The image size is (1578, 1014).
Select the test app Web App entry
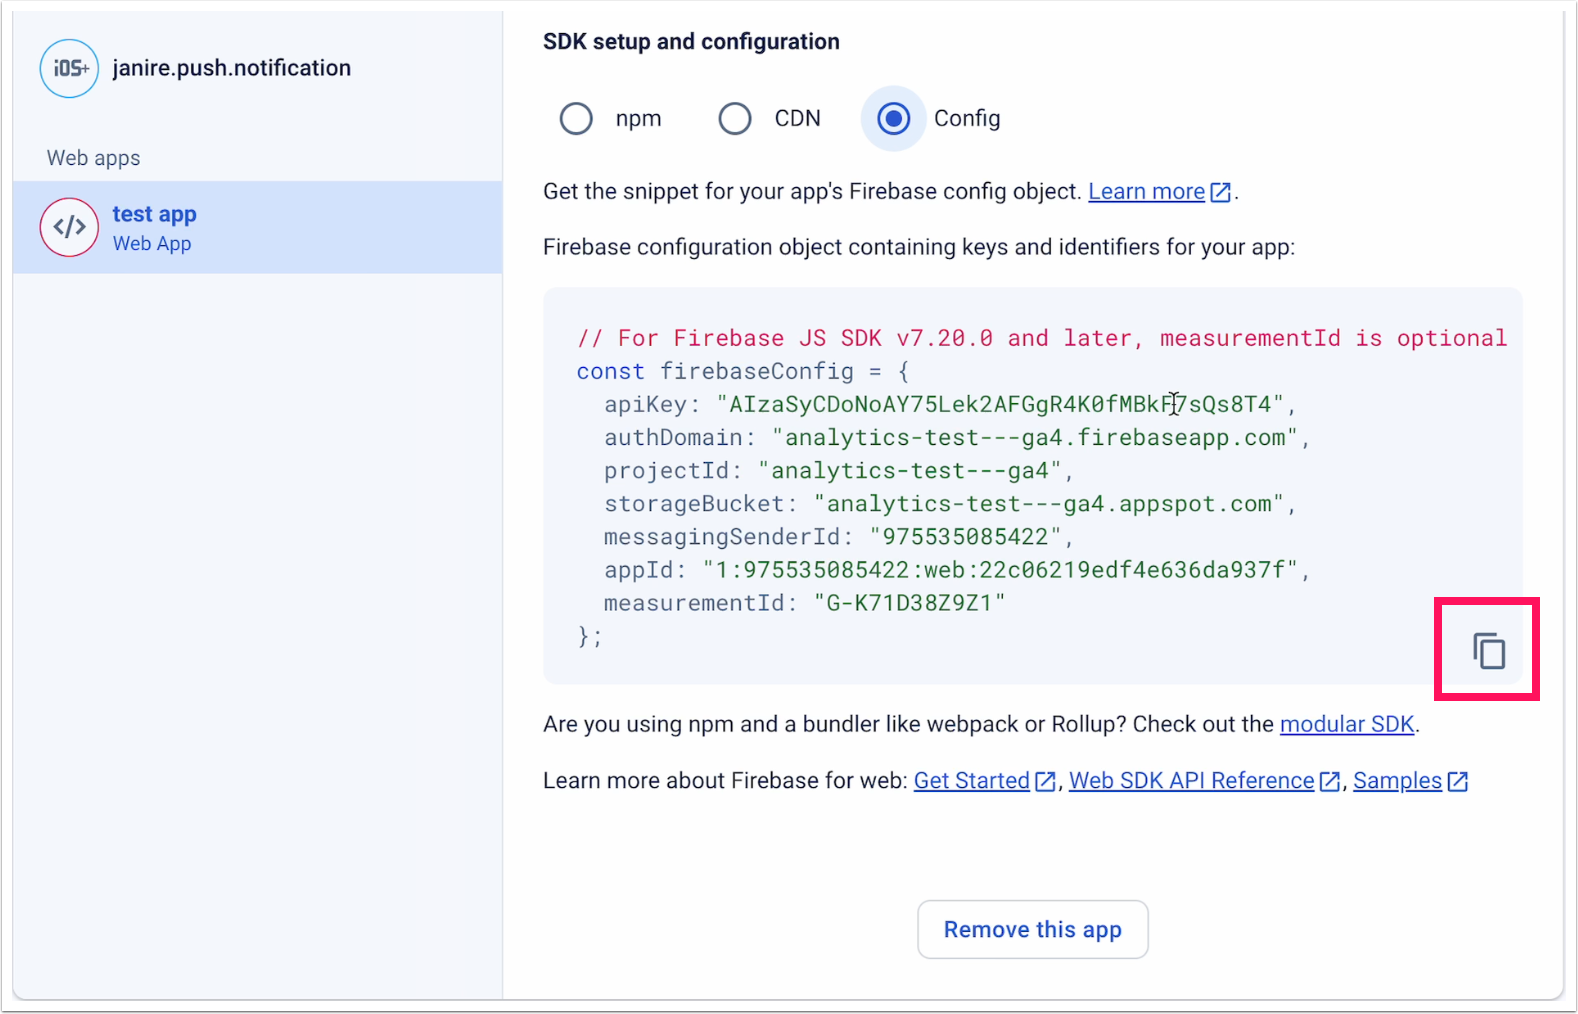click(x=257, y=227)
